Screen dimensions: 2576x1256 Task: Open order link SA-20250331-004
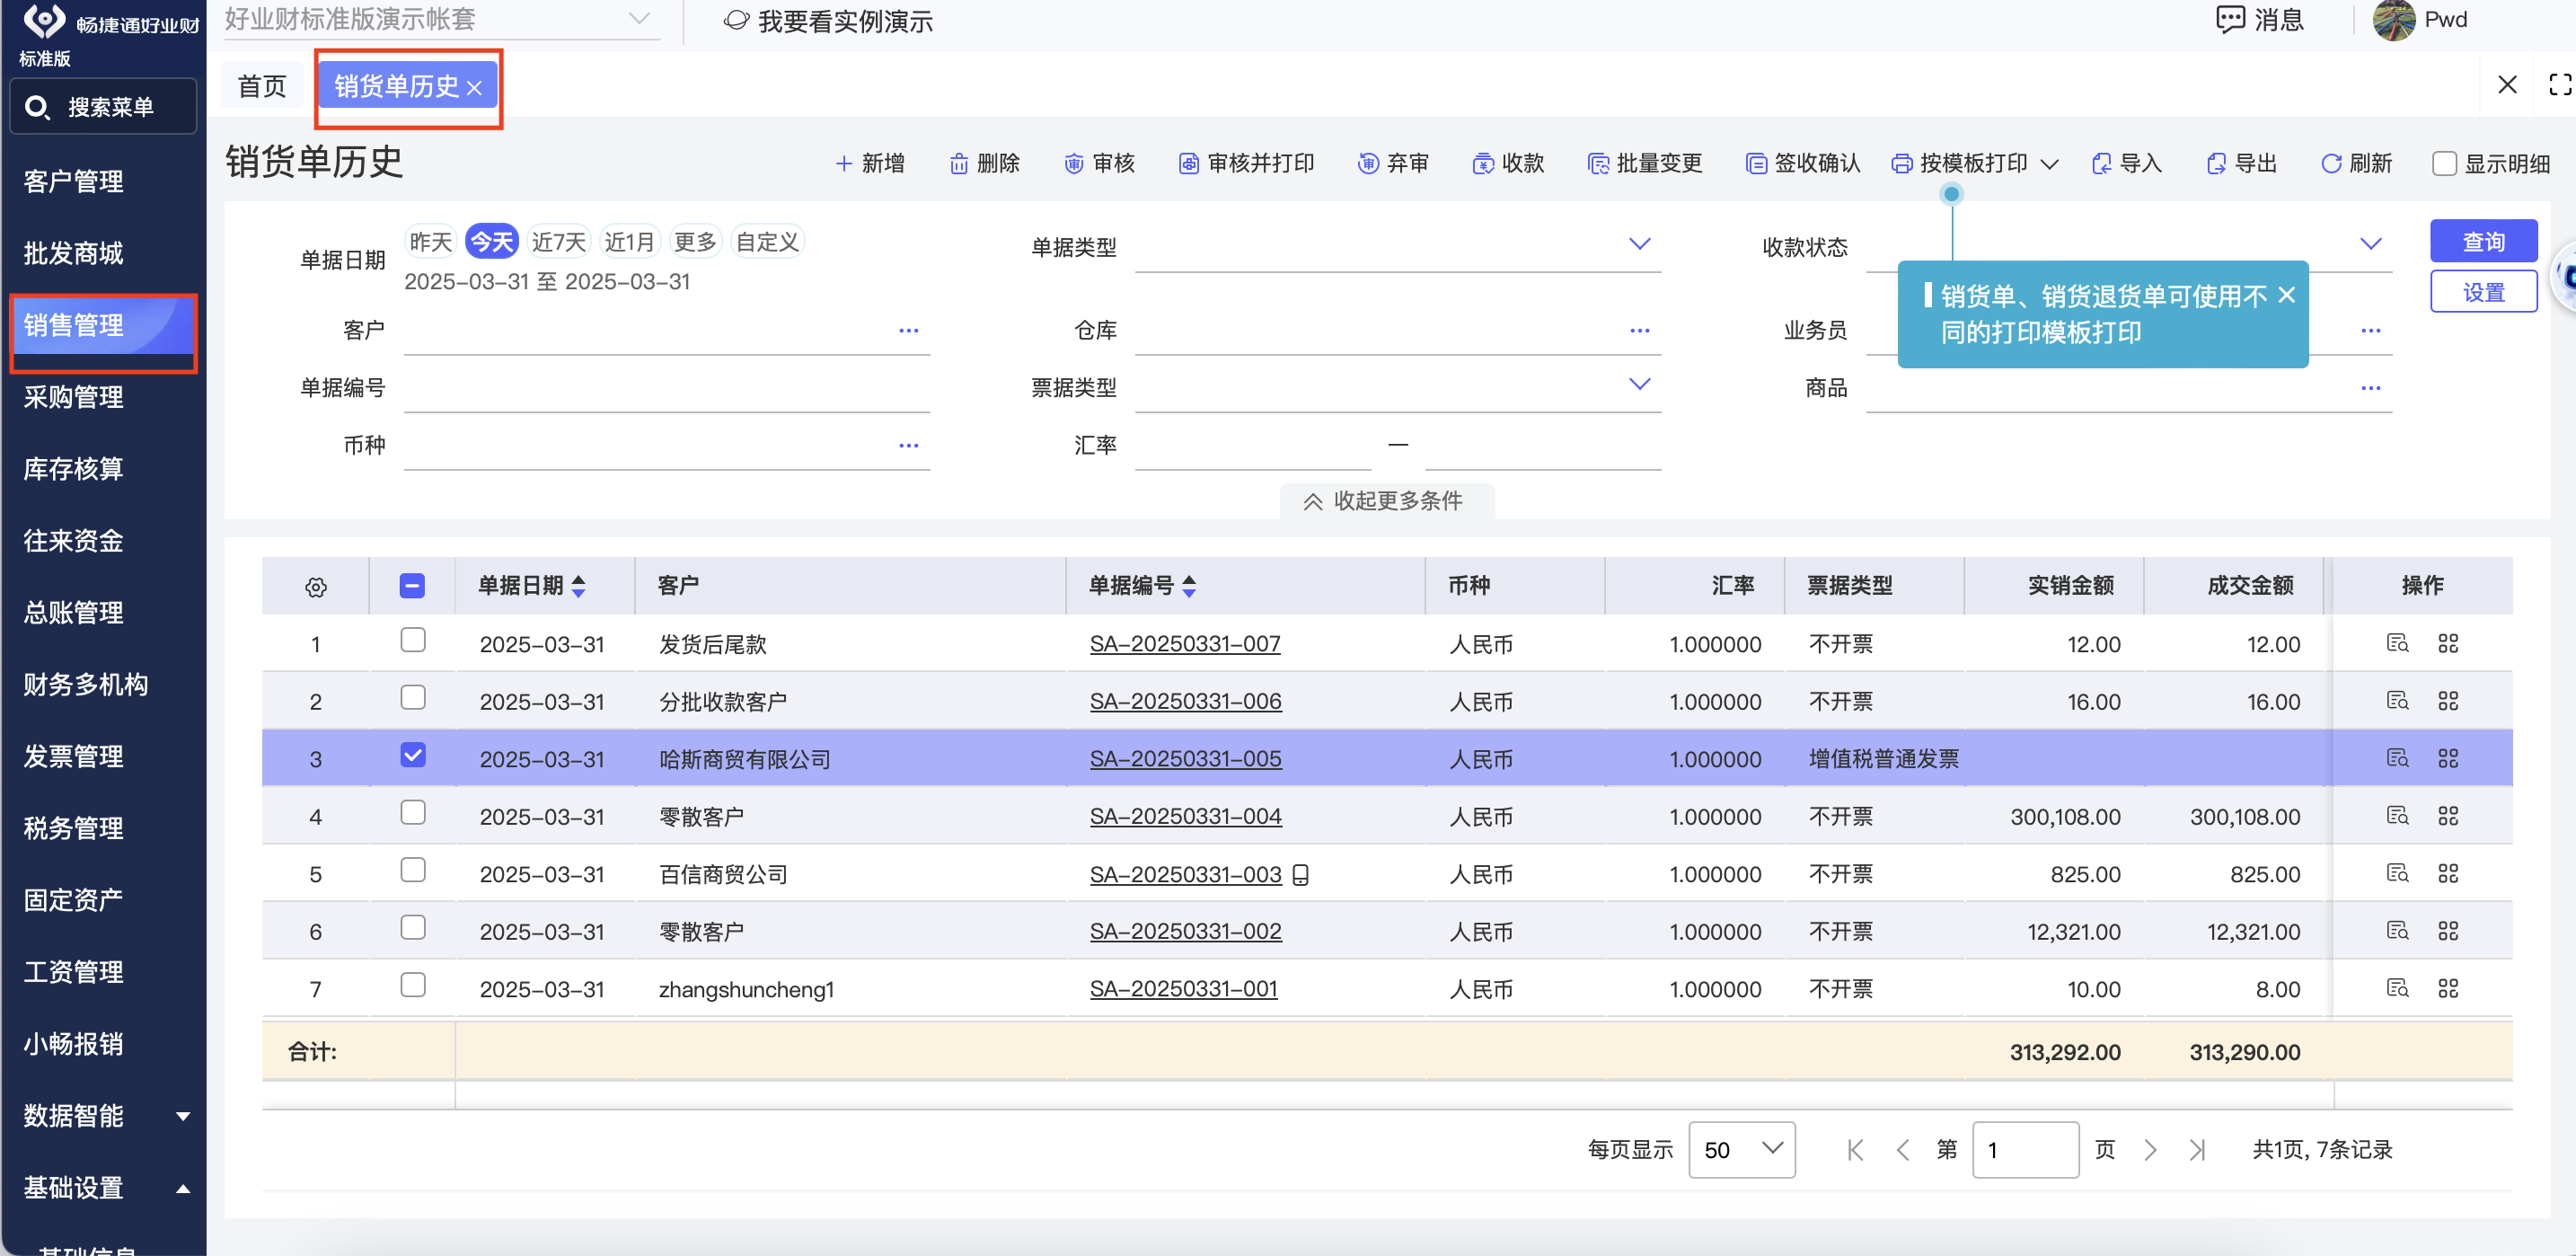point(1185,816)
